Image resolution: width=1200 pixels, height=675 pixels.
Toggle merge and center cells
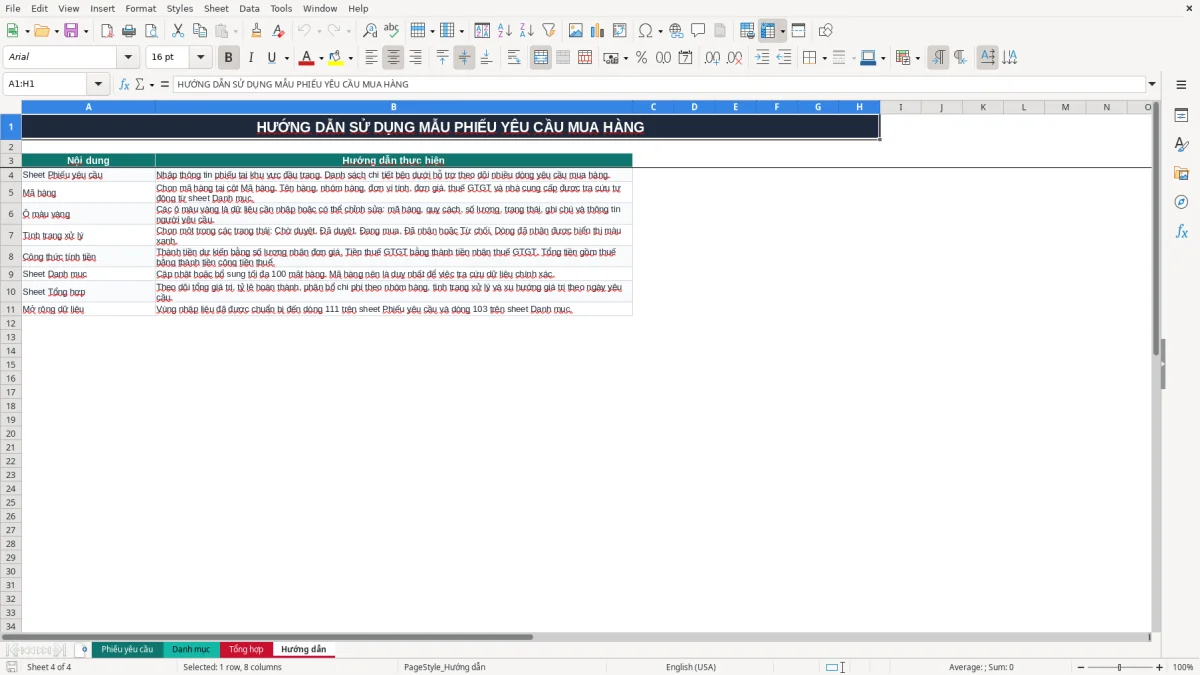(x=541, y=58)
